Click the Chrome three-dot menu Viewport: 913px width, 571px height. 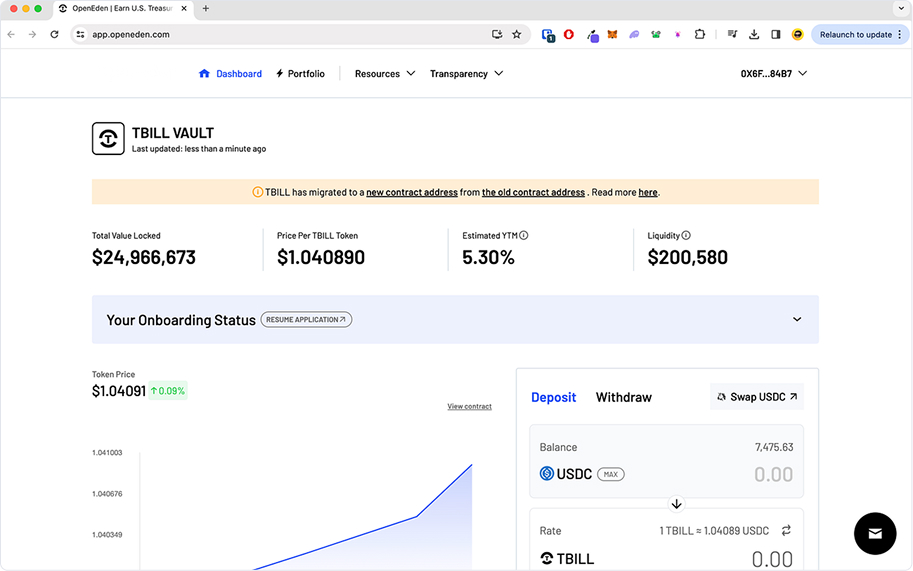[x=900, y=34]
